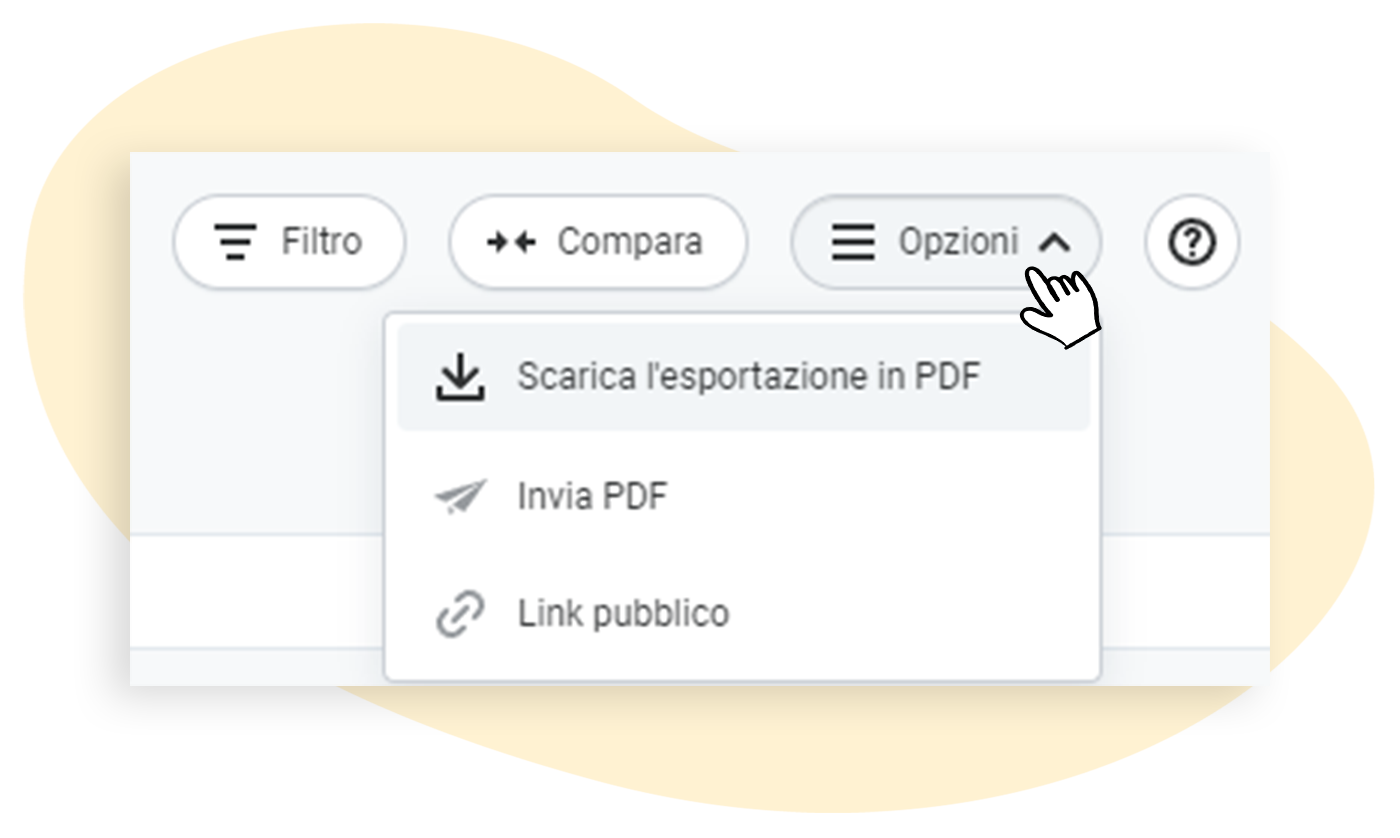Click the Opzioni dropdown label
Screen dimensions: 1400x838
958,243
